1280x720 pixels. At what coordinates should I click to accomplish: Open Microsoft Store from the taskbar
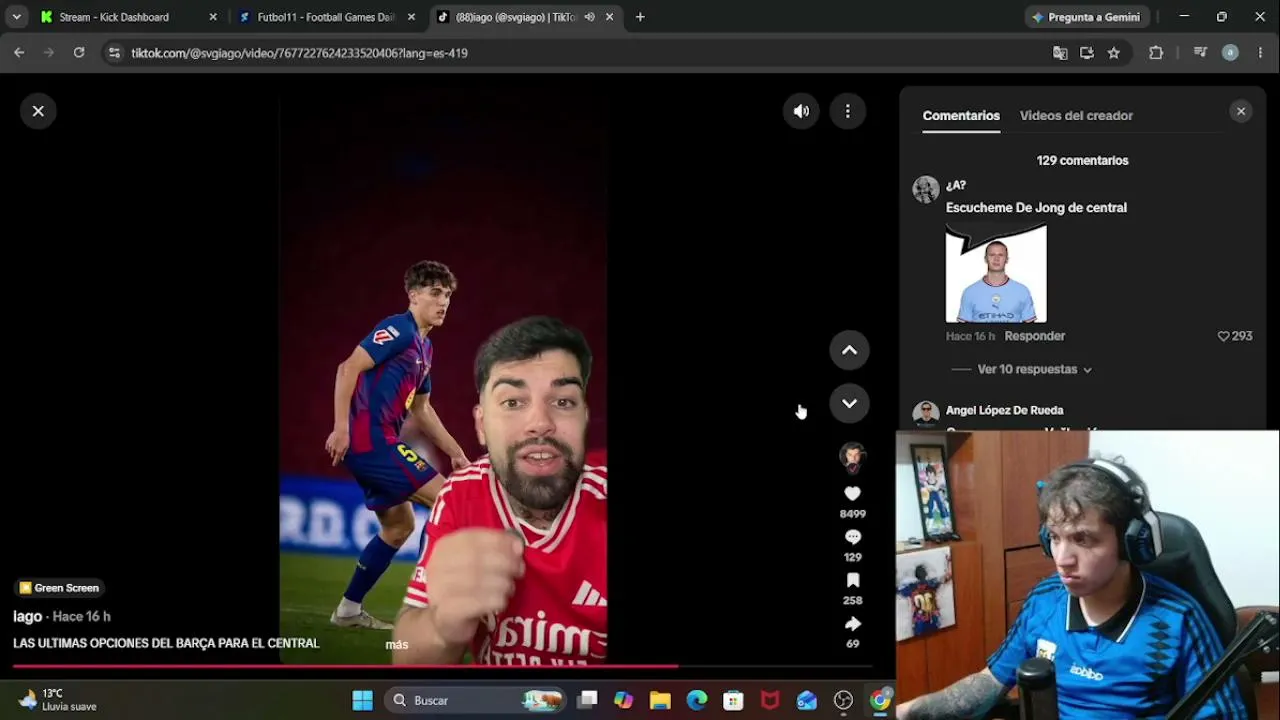click(x=734, y=700)
